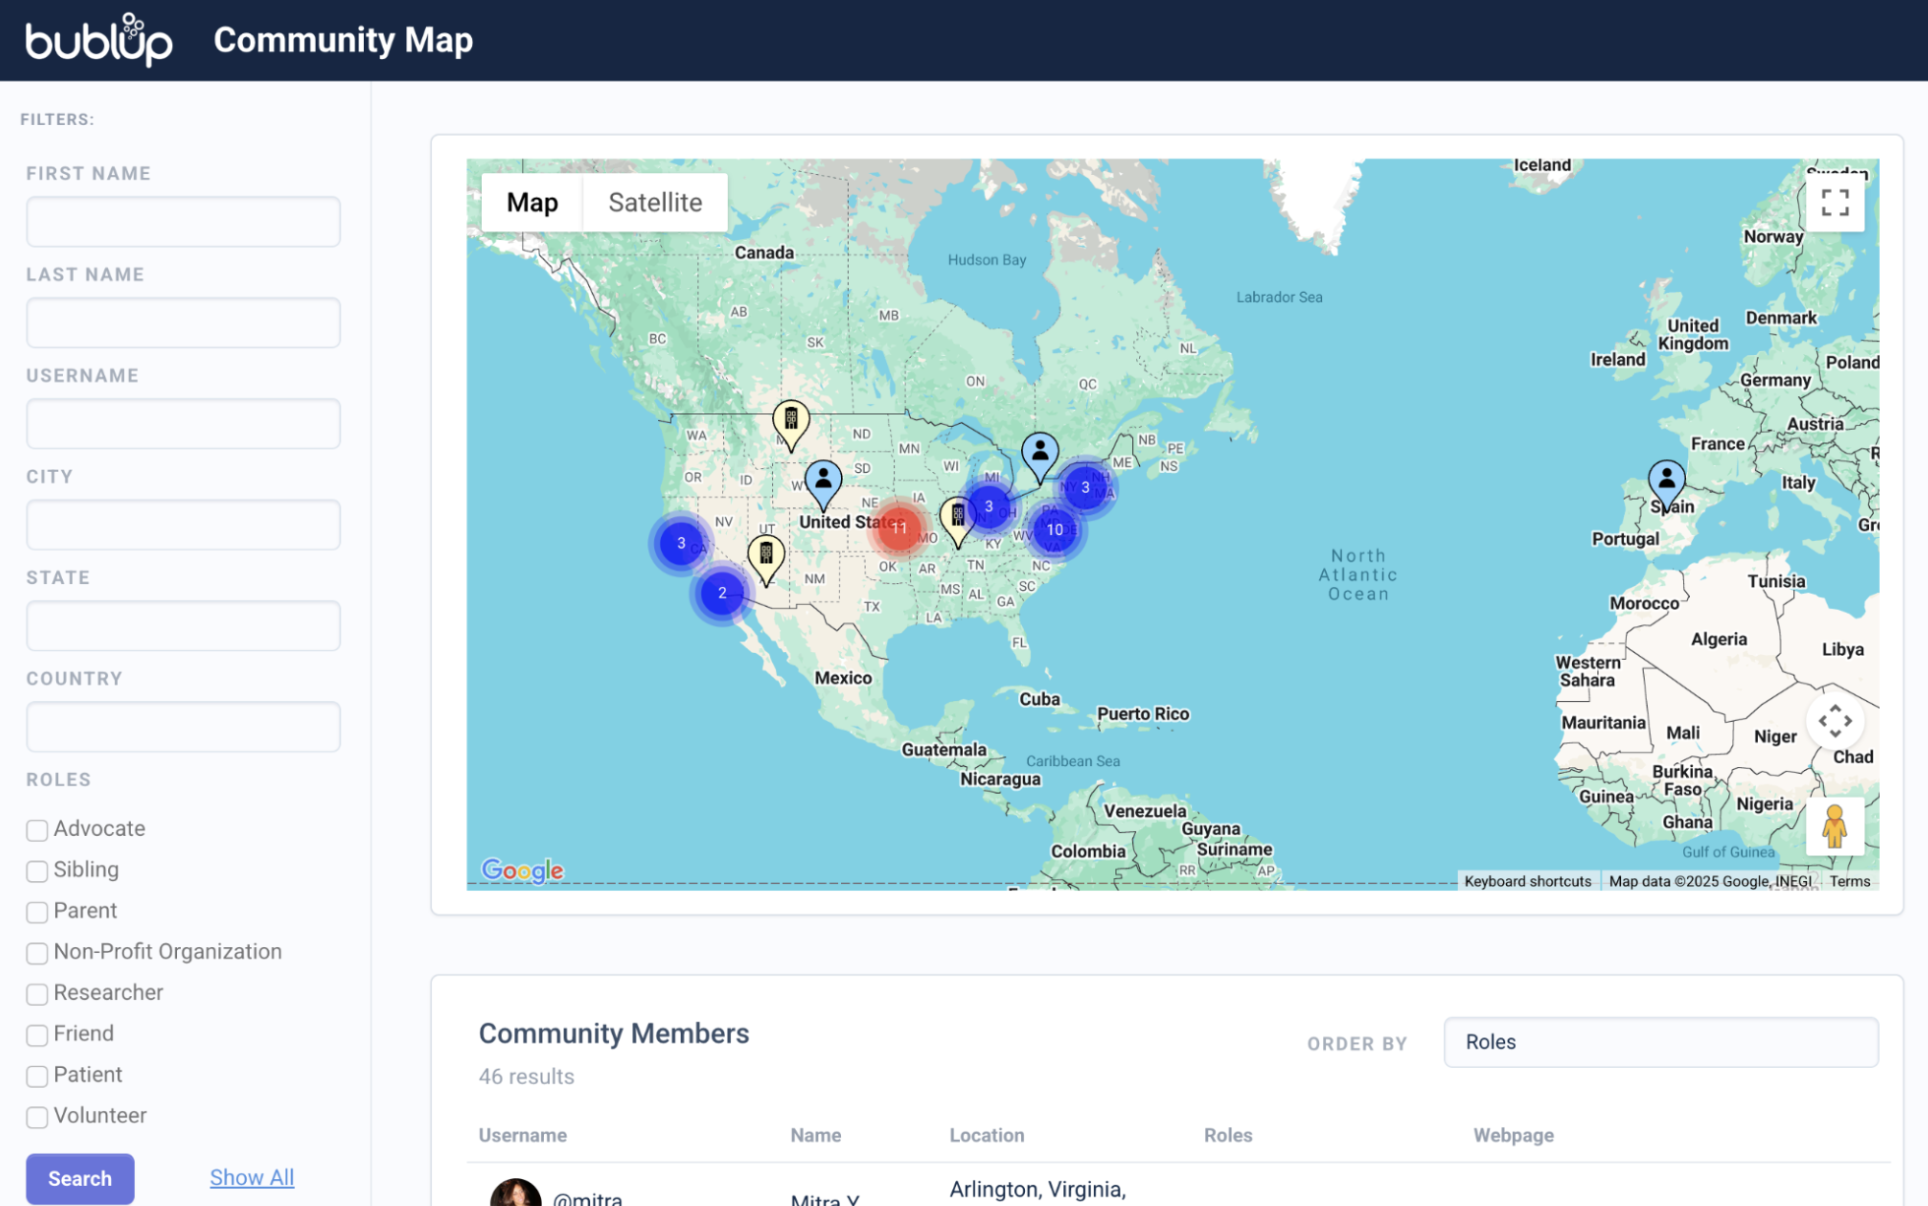Image resolution: width=1928 pixels, height=1206 pixels.
Task: Click the bublup logo
Action: 99,40
